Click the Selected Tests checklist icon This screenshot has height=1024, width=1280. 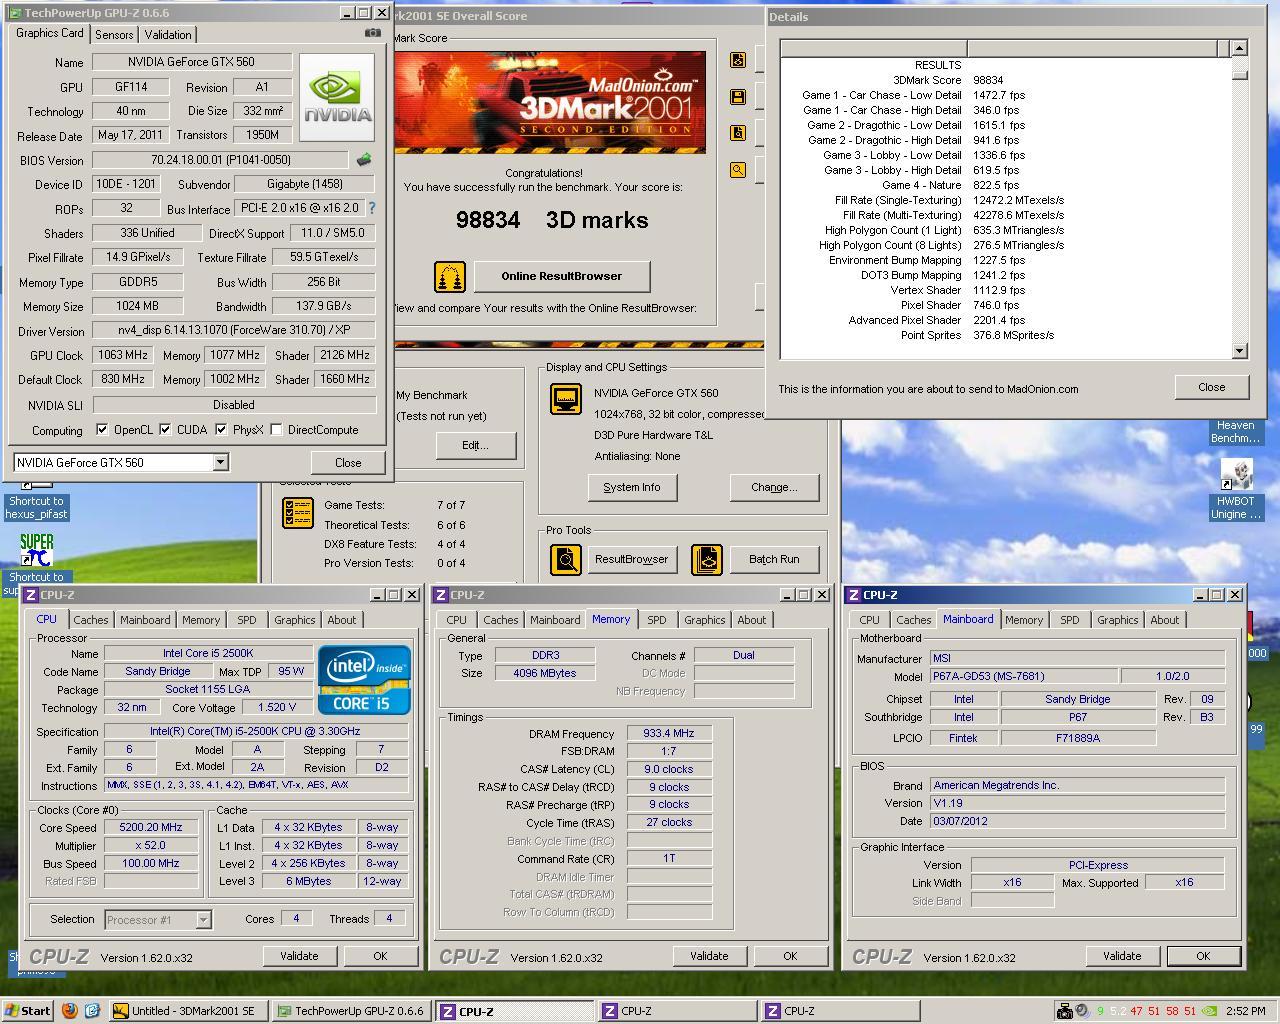(298, 512)
